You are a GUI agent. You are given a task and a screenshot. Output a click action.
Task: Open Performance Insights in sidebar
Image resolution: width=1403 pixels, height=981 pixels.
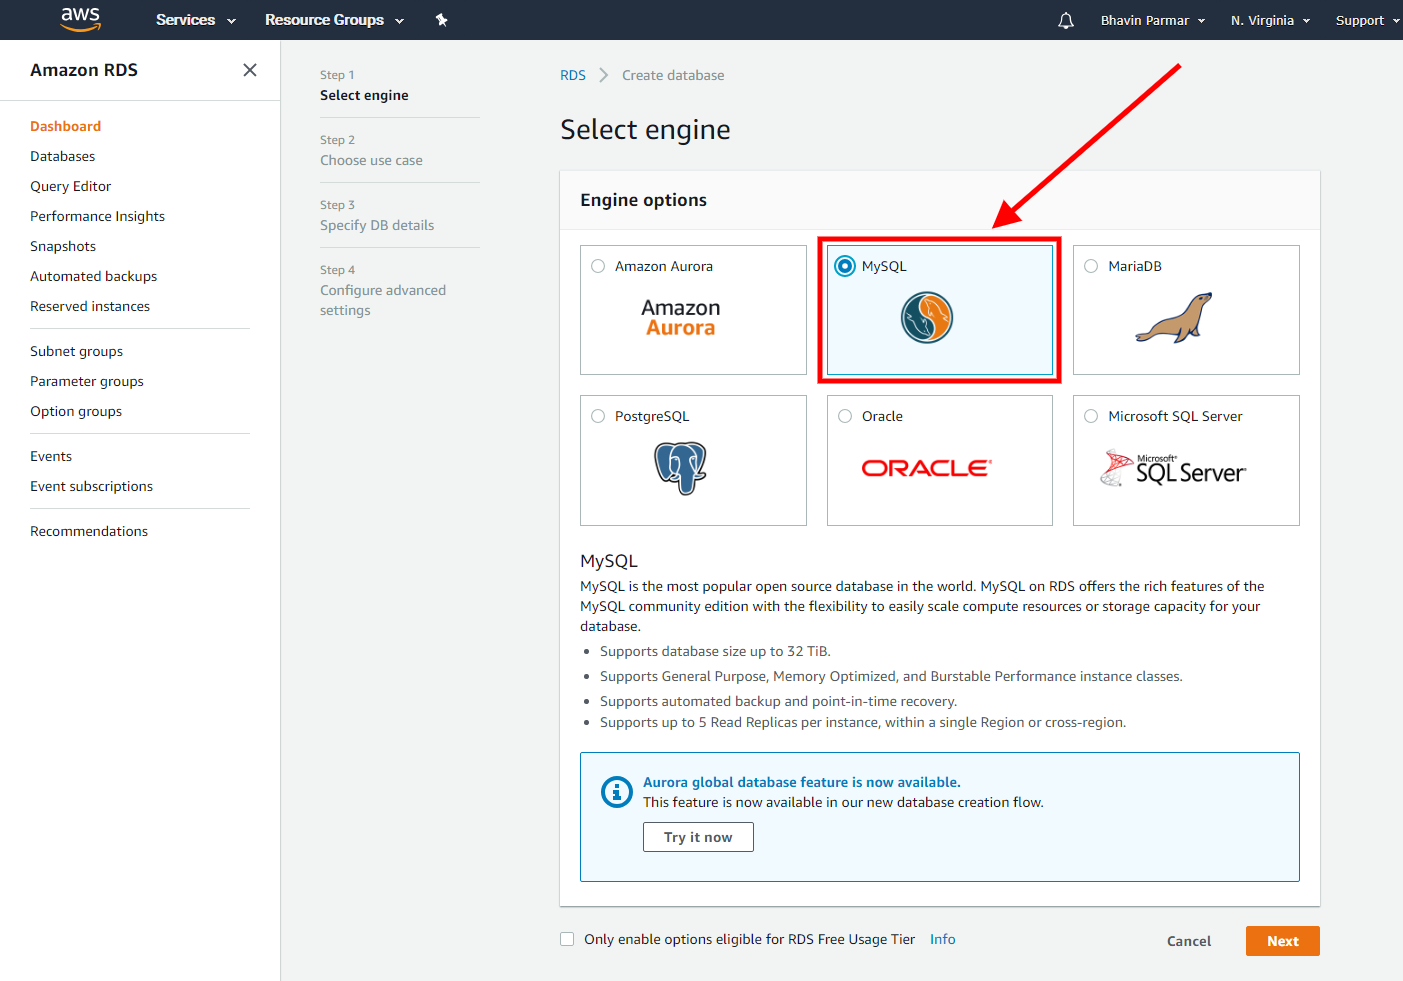(98, 216)
